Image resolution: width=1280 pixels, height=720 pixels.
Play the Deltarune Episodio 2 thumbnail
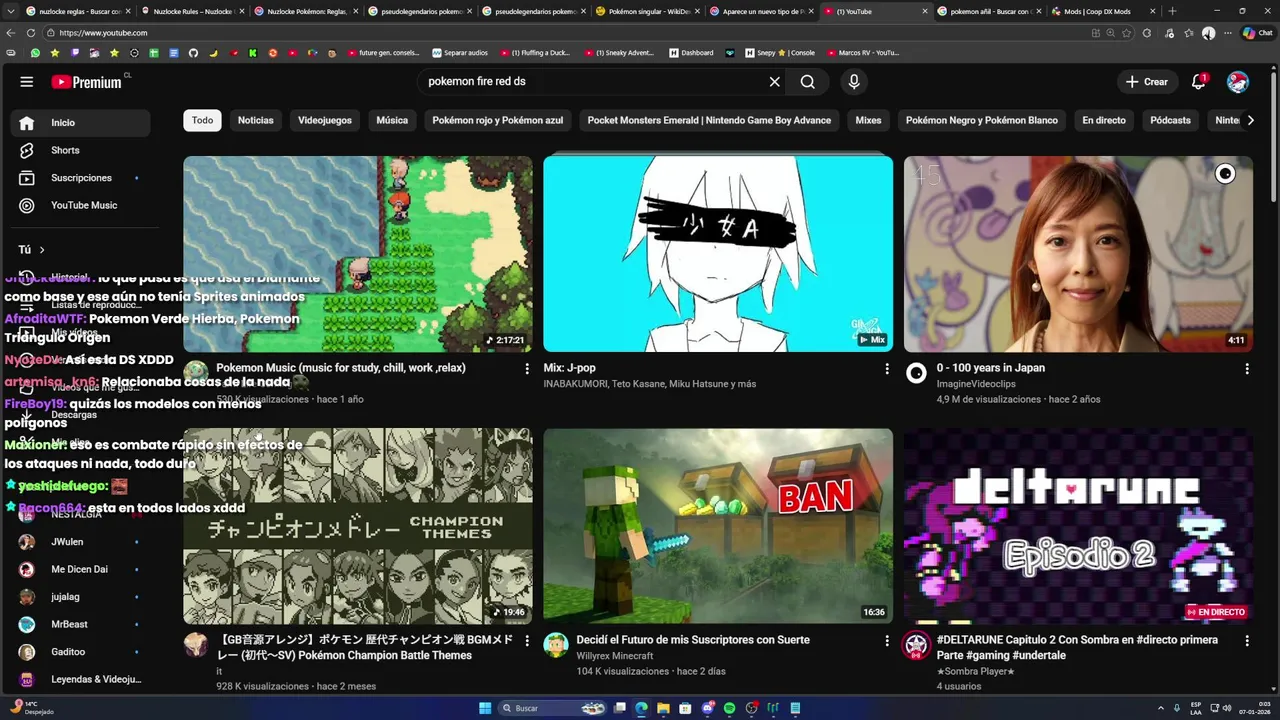pos(1078,526)
